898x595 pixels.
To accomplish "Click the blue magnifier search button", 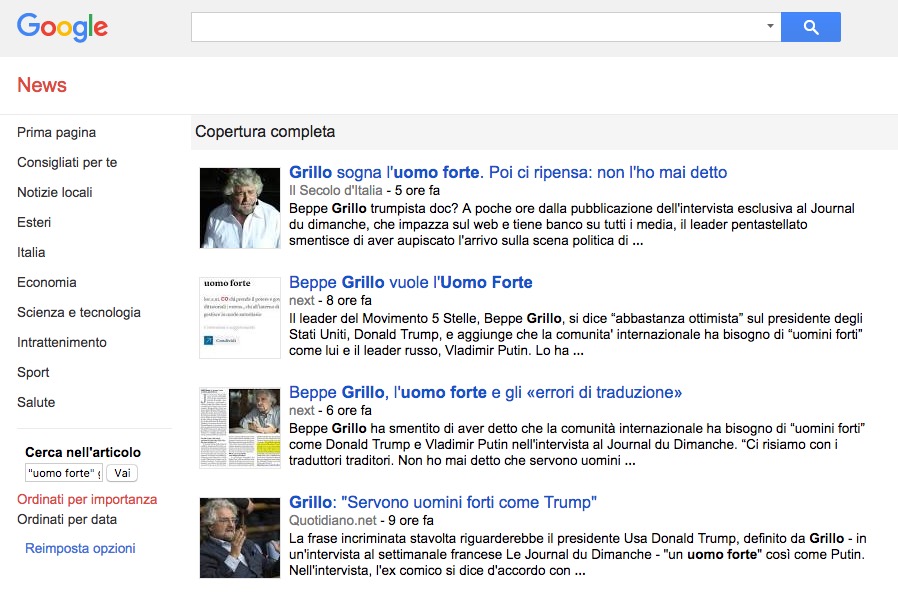I will [x=810, y=27].
